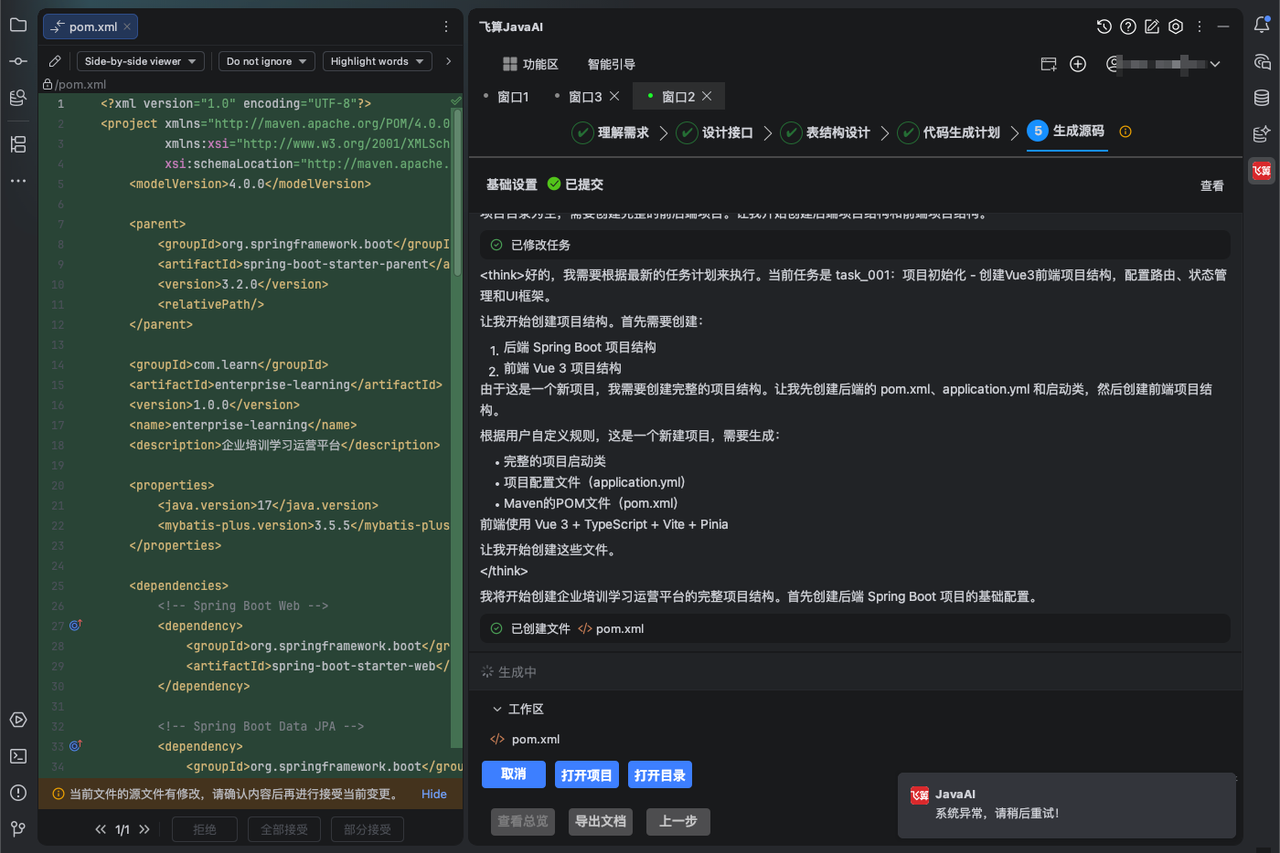
Task: Open Highlight words dropdown
Action: coord(377,61)
